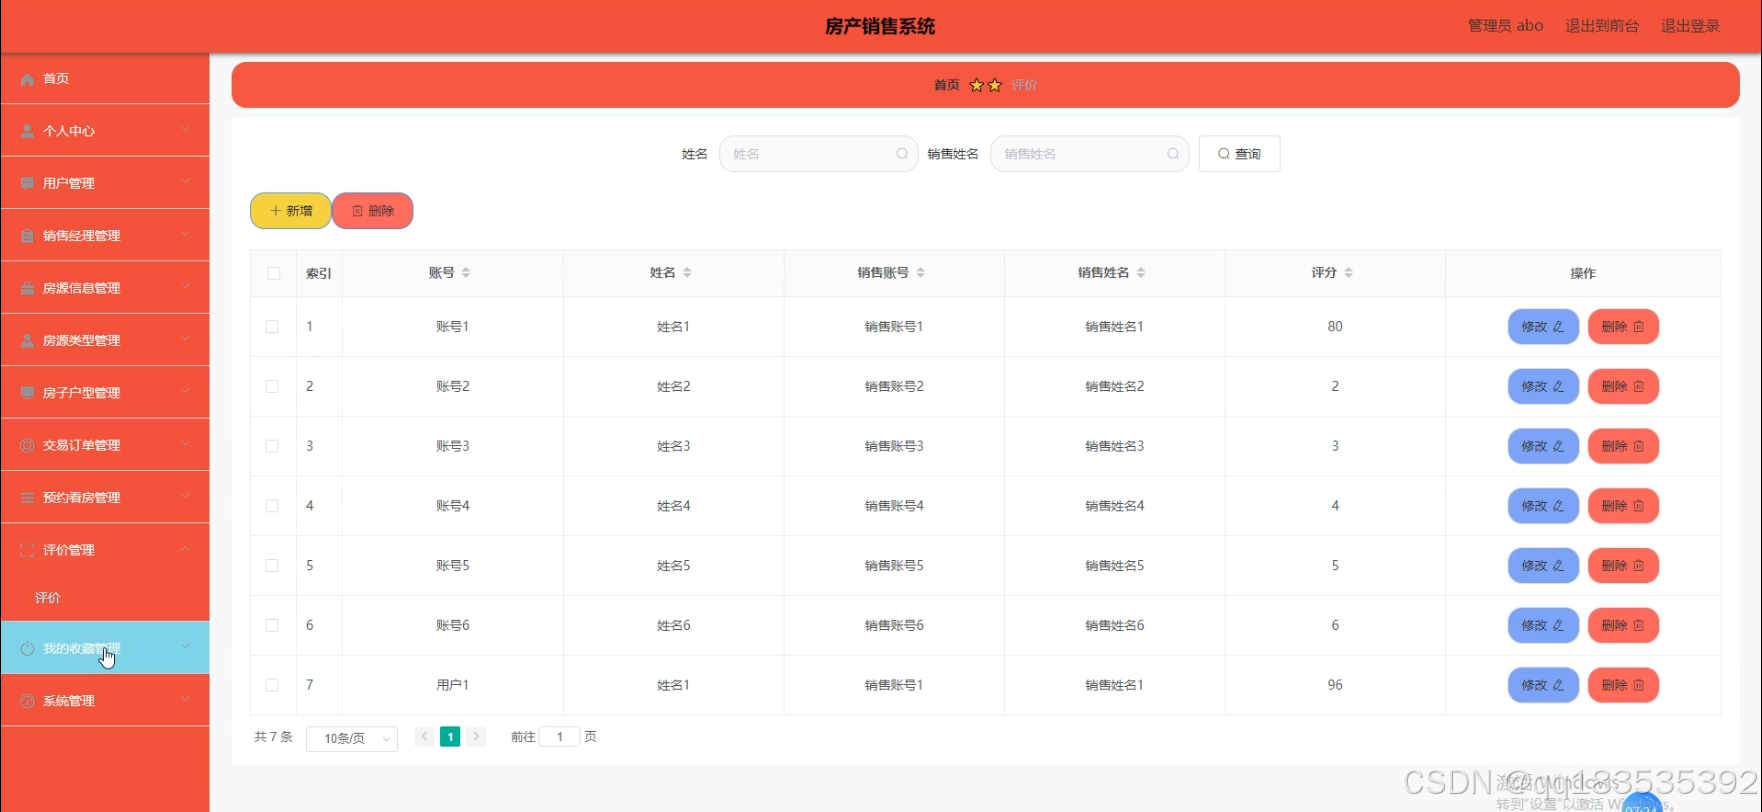Open 首页 in the sidebar
The image size is (1762, 812).
pyautogui.click(x=105, y=79)
